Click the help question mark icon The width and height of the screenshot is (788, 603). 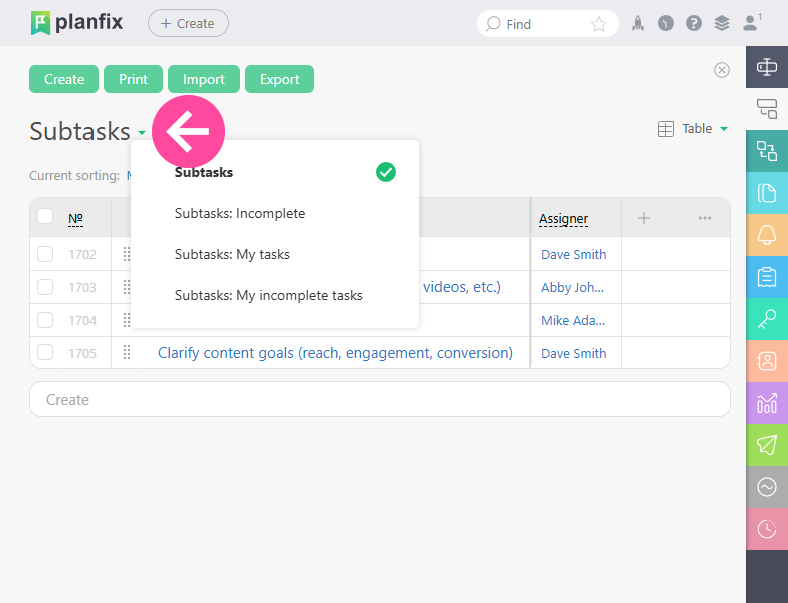point(694,24)
